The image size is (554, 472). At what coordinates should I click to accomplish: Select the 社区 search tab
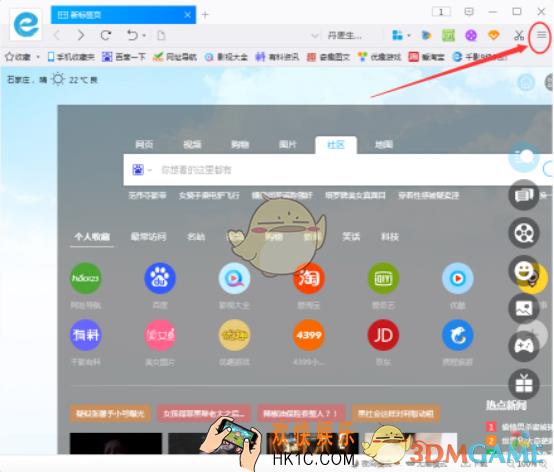tap(336, 144)
